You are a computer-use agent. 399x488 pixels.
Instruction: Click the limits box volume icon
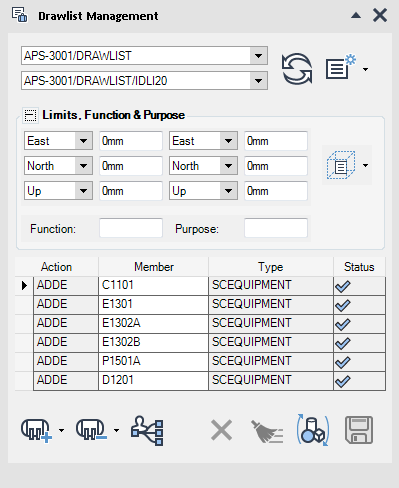point(341,165)
